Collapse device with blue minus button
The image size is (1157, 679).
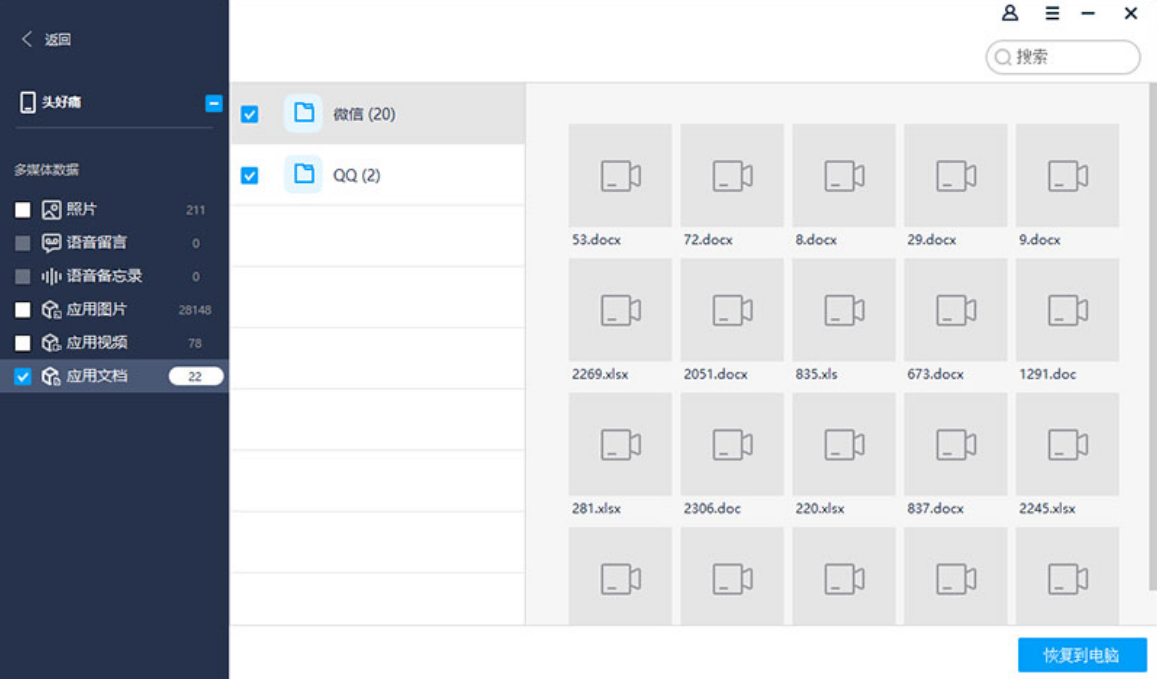point(214,103)
